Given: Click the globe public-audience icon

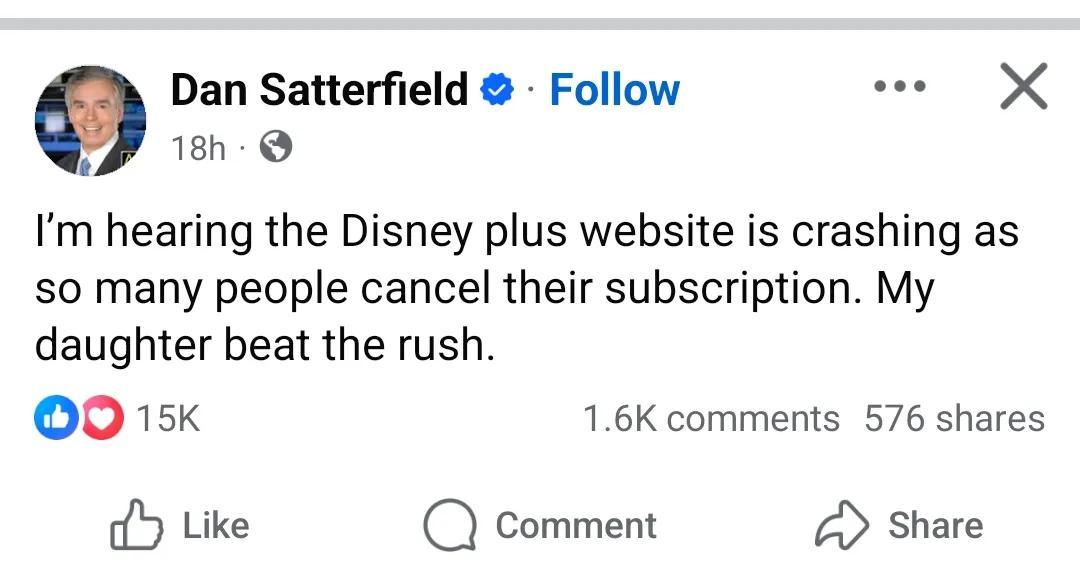Looking at the screenshot, I should click(x=276, y=148).
